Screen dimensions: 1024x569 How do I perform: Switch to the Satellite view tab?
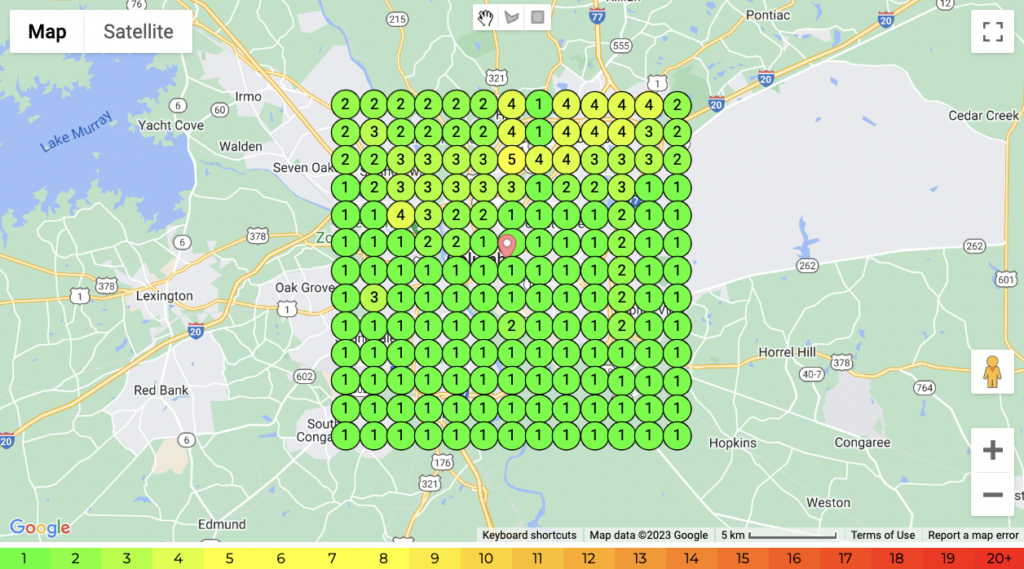(138, 32)
